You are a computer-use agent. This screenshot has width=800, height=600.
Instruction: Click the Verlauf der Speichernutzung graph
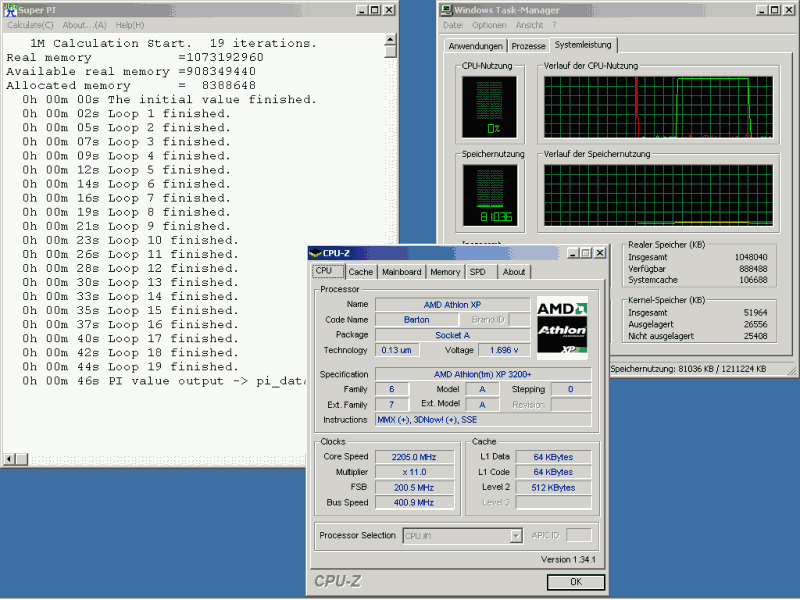coord(658,195)
